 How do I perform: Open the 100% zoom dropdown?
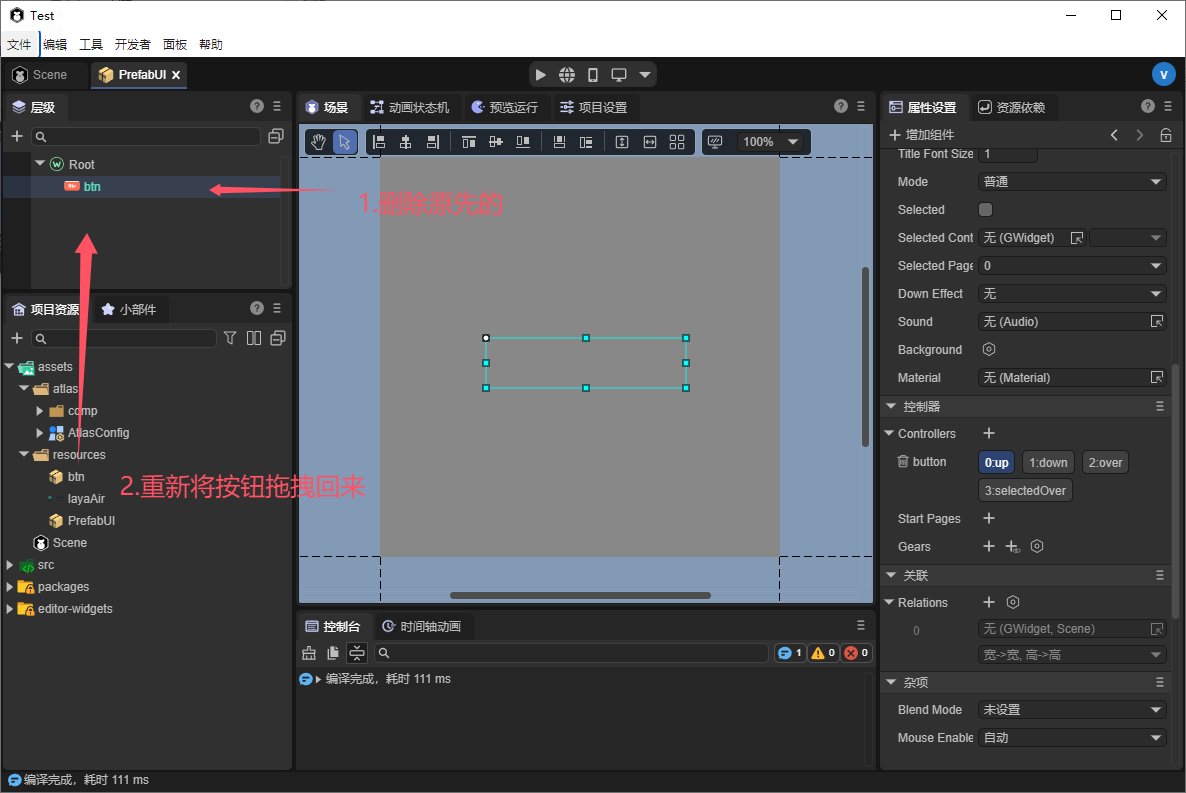770,142
